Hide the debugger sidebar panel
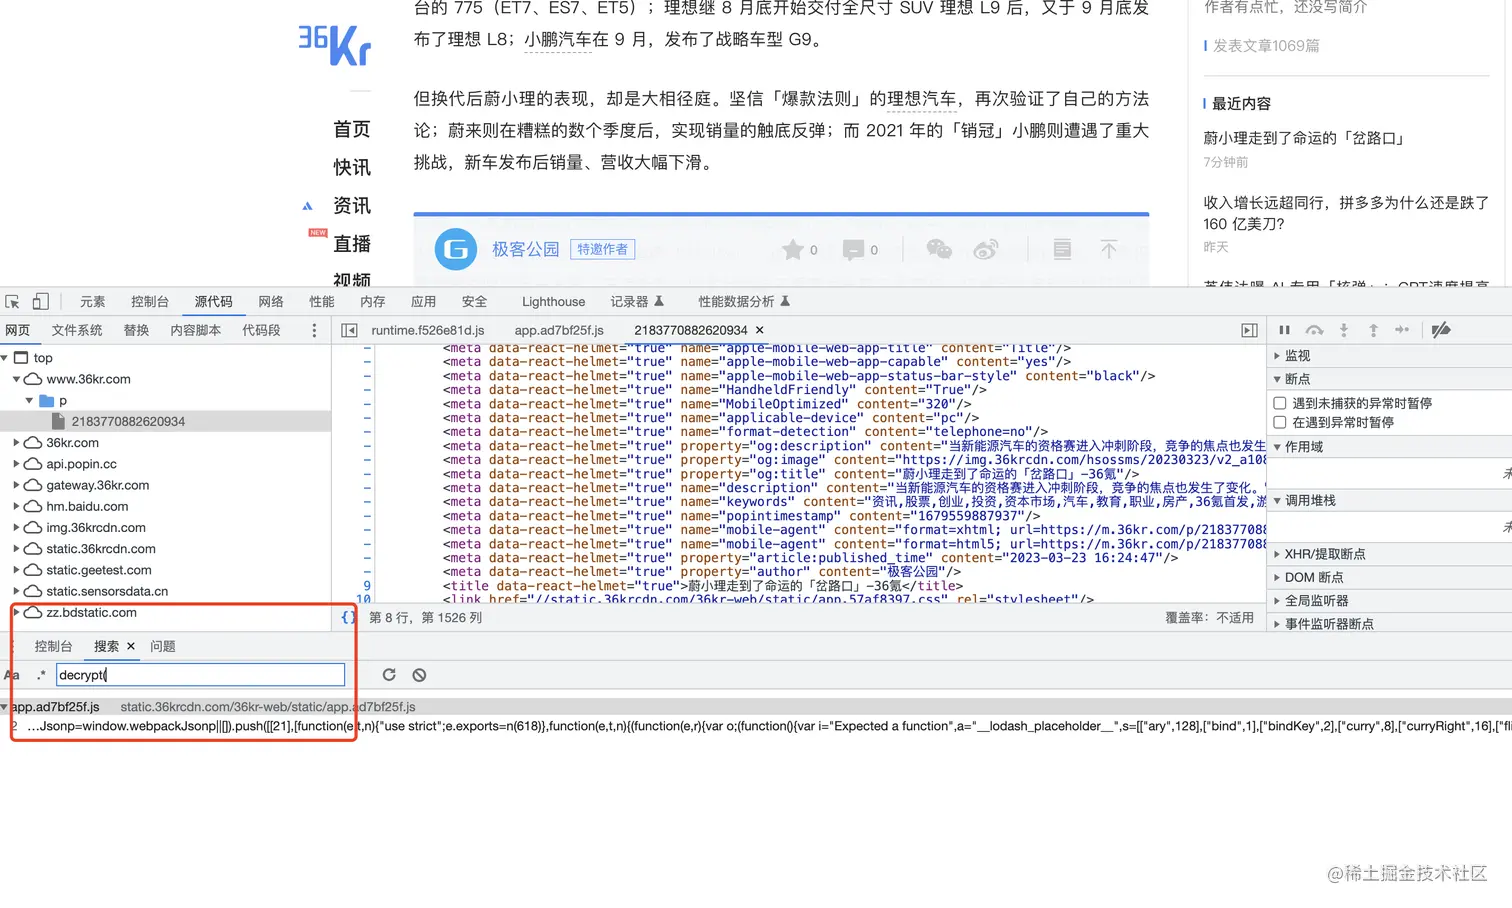 coord(1249,330)
